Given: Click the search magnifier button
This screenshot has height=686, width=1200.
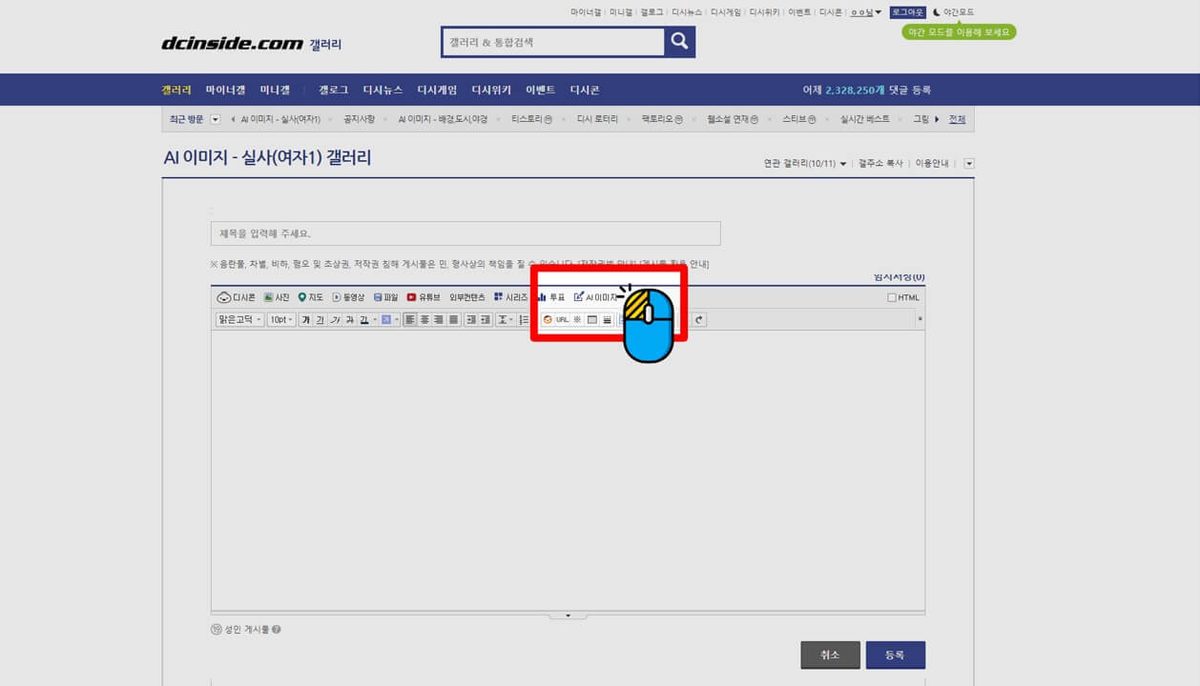Looking at the screenshot, I should point(680,41).
